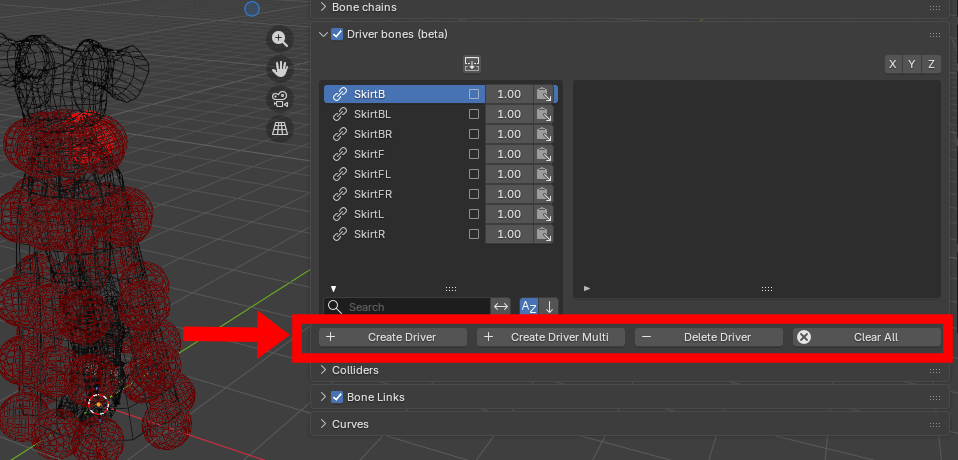Click paste icon in SkirtBR row
Viewport: 958px width, 460px height.
[x=543, y=134]
